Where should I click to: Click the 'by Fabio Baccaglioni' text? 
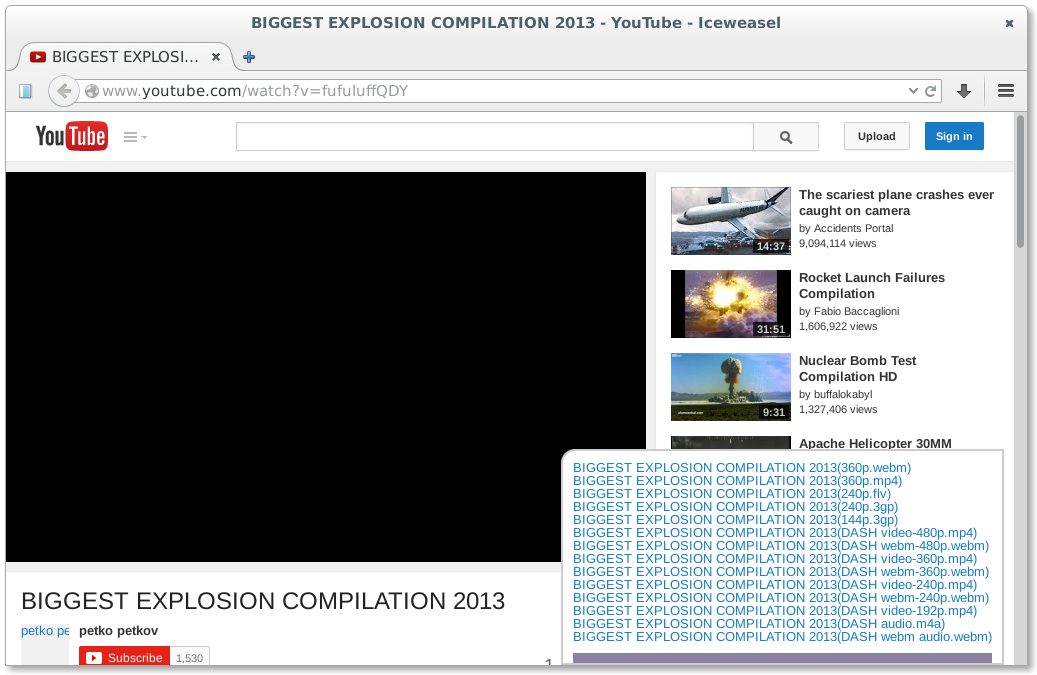pyautogui.click(x=849, y=311)
